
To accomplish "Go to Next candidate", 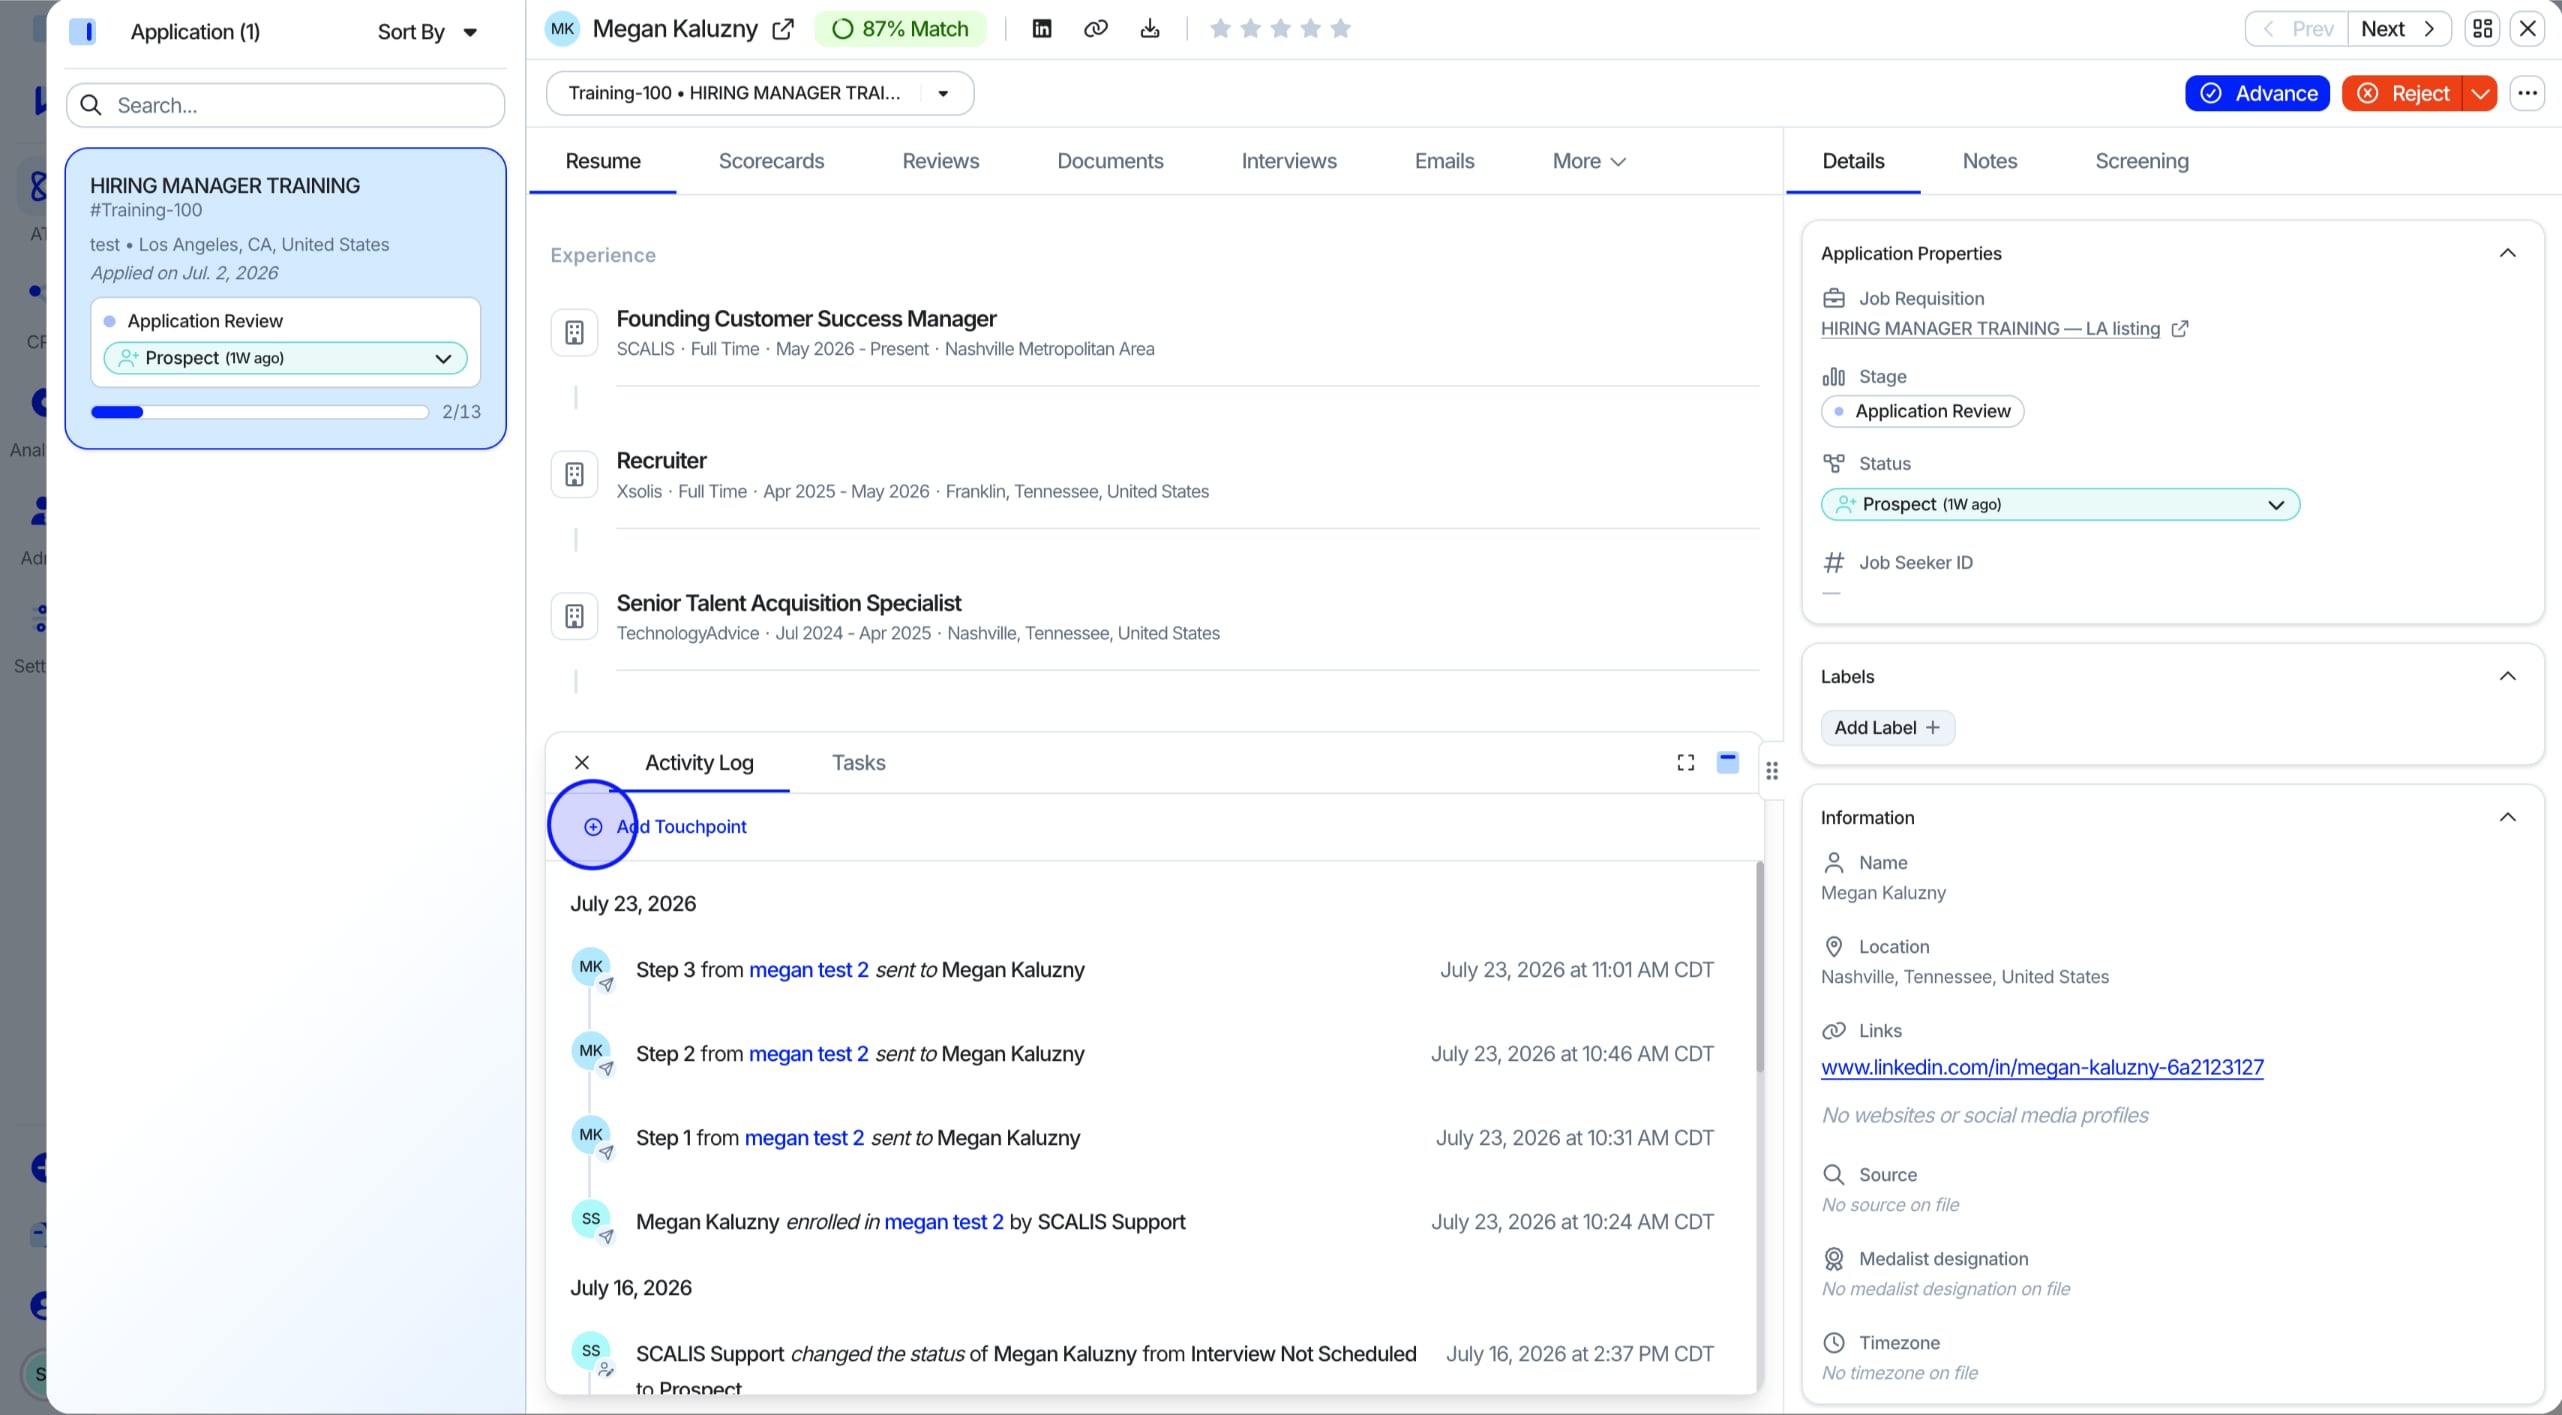I will [x=2398, y=29].
